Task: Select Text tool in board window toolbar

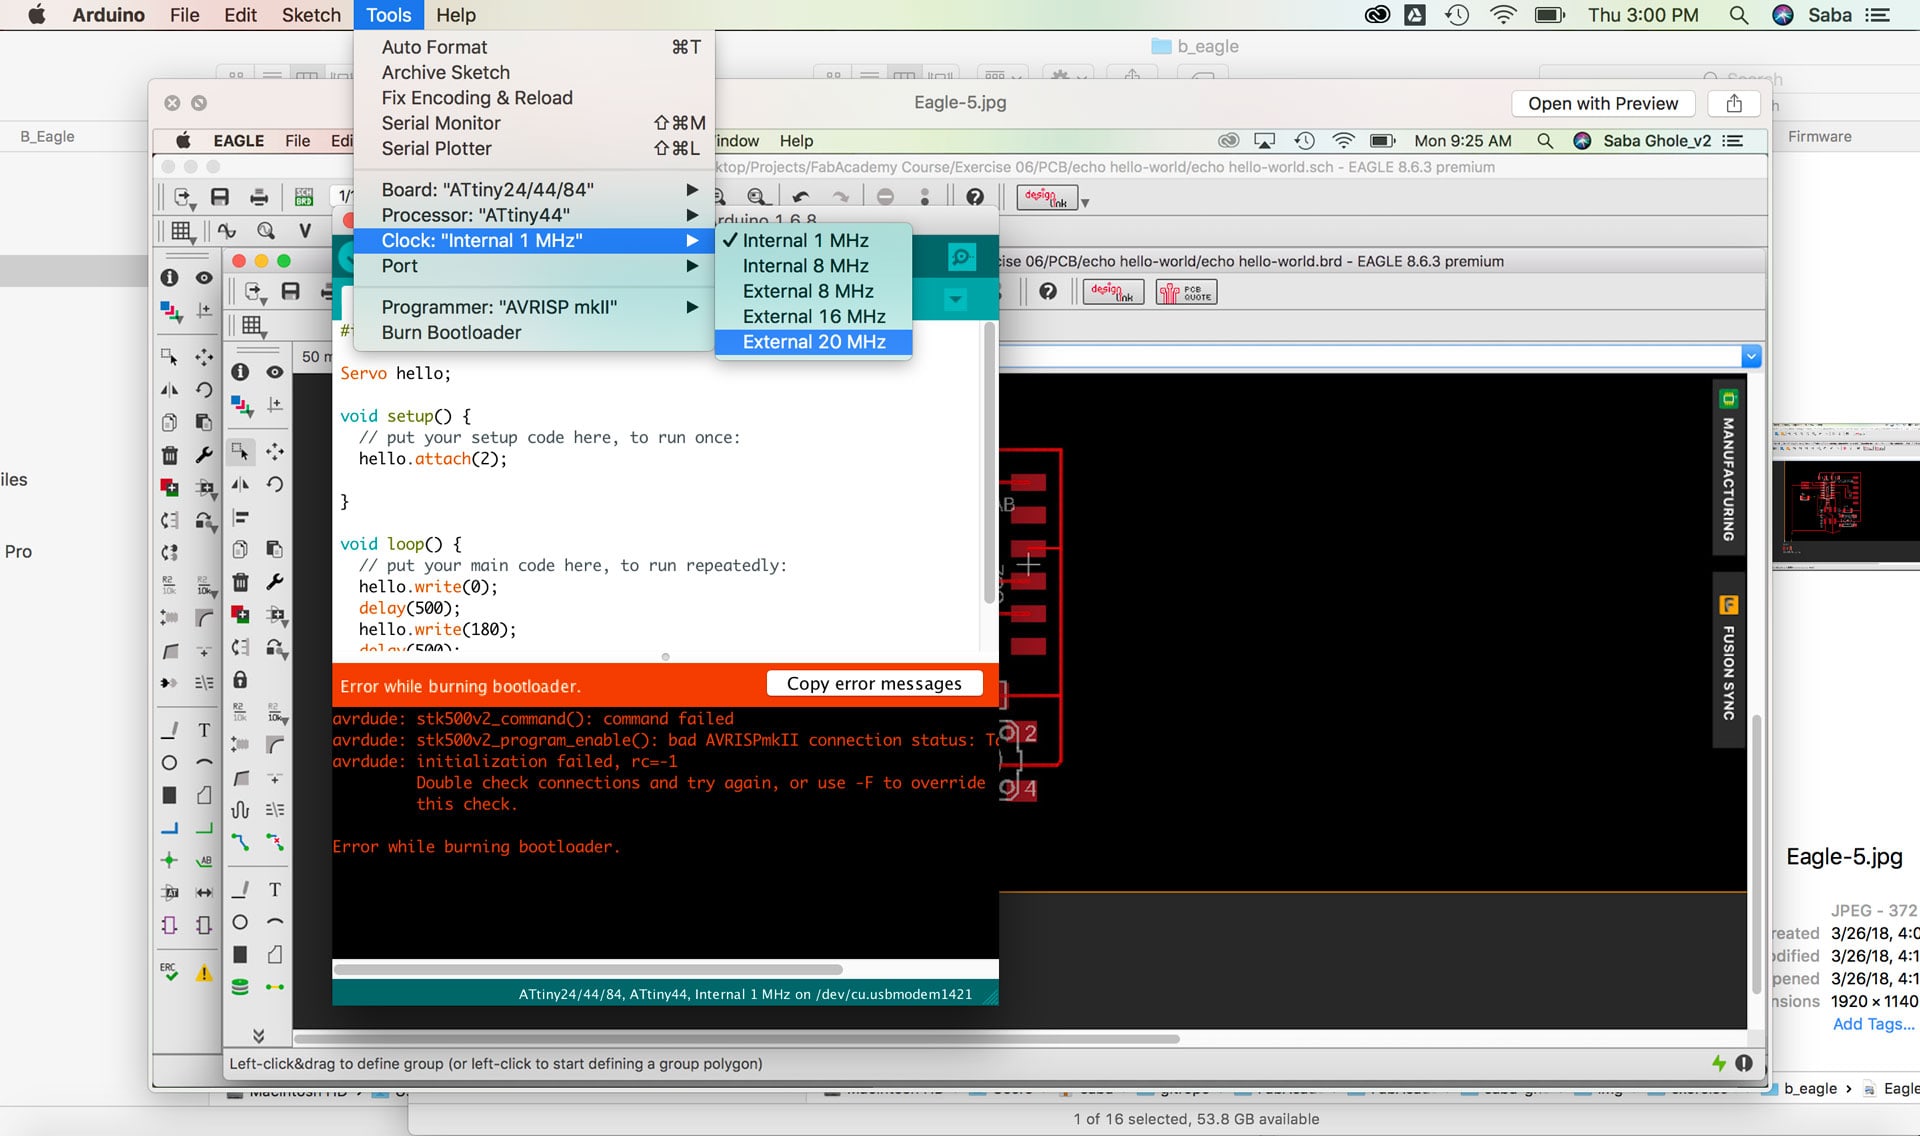Action: pos(275,890)
